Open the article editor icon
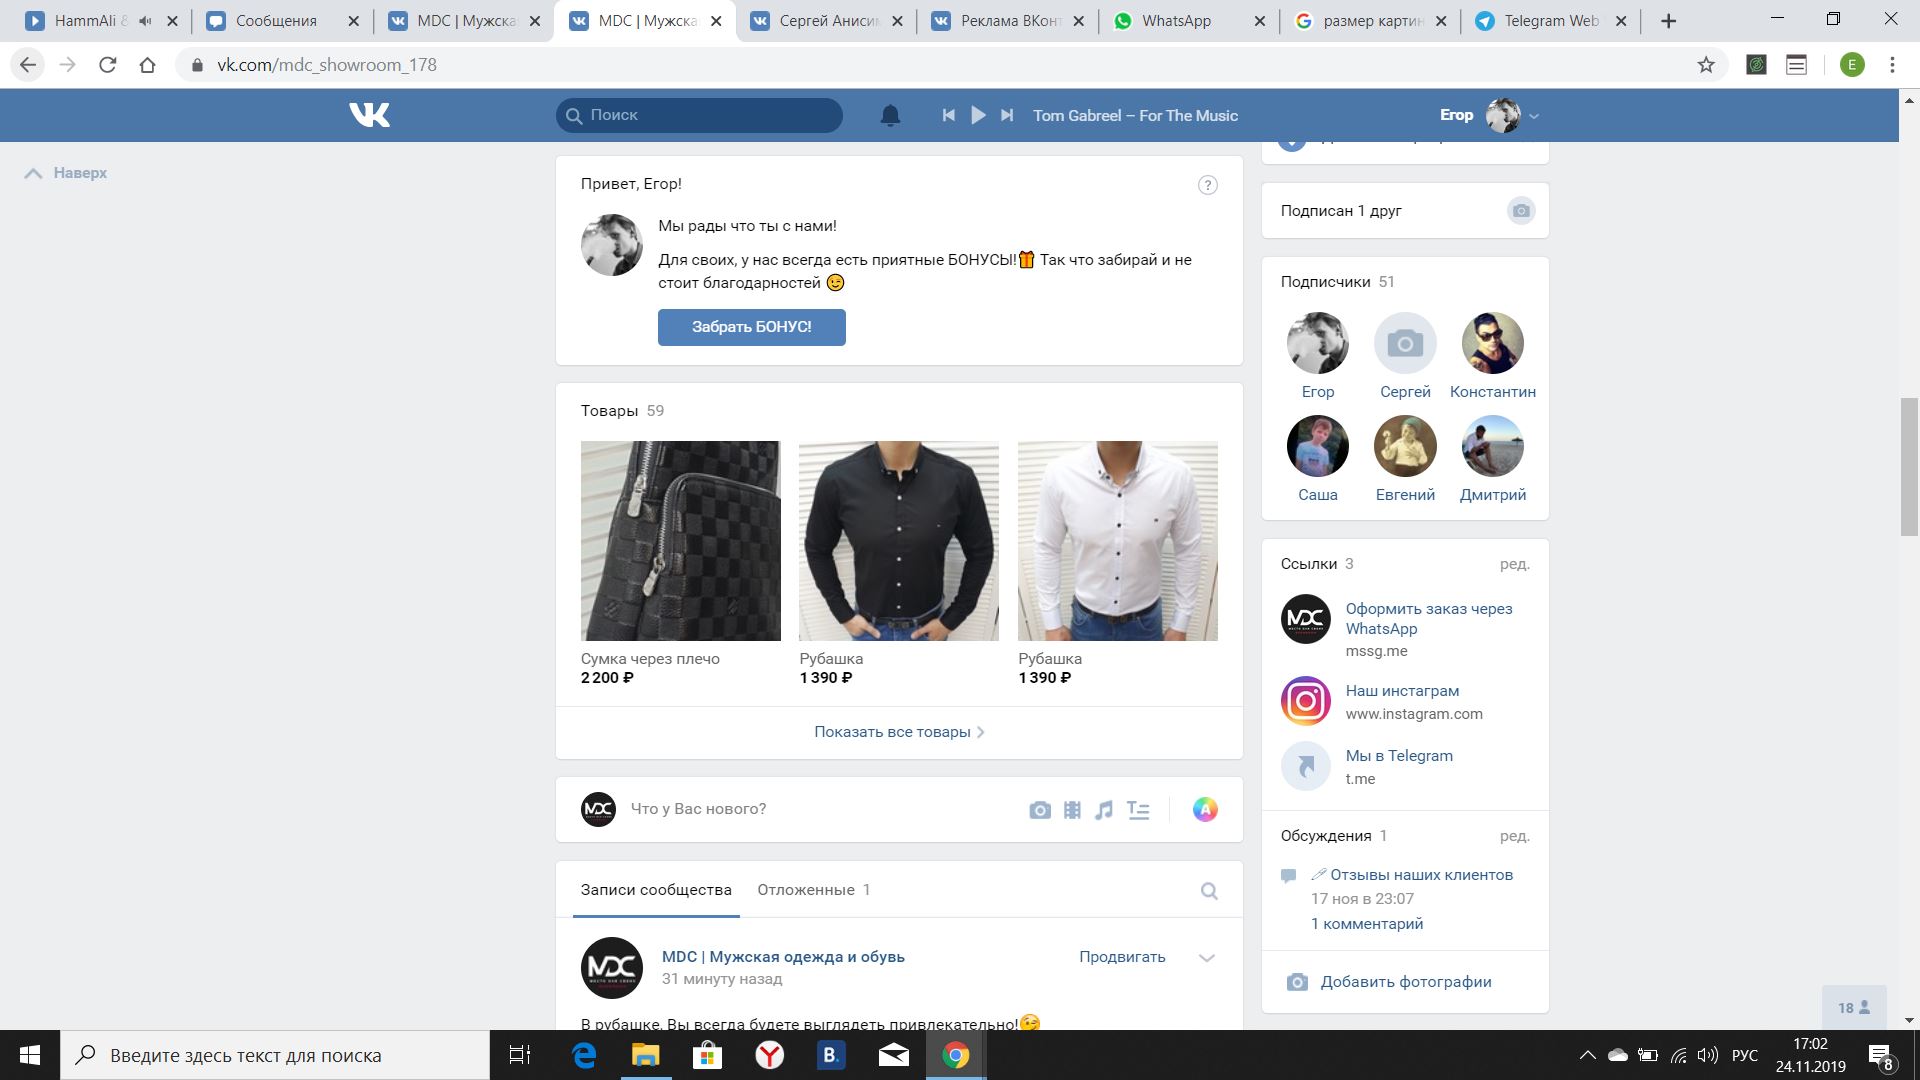 tap(1138, 810)
